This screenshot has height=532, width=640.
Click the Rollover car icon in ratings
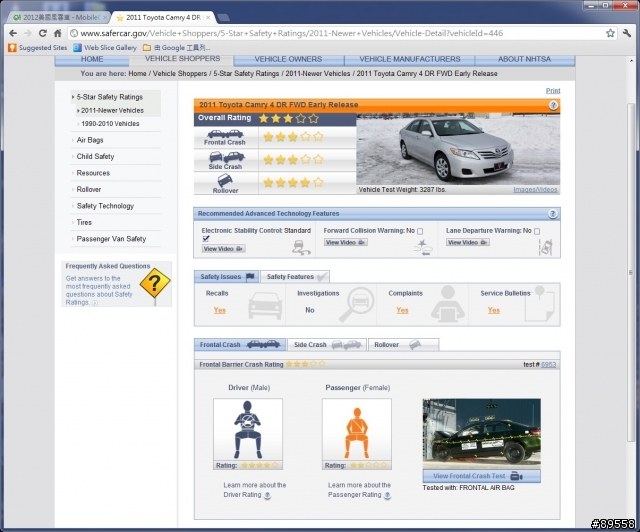(x=225, y=180)
